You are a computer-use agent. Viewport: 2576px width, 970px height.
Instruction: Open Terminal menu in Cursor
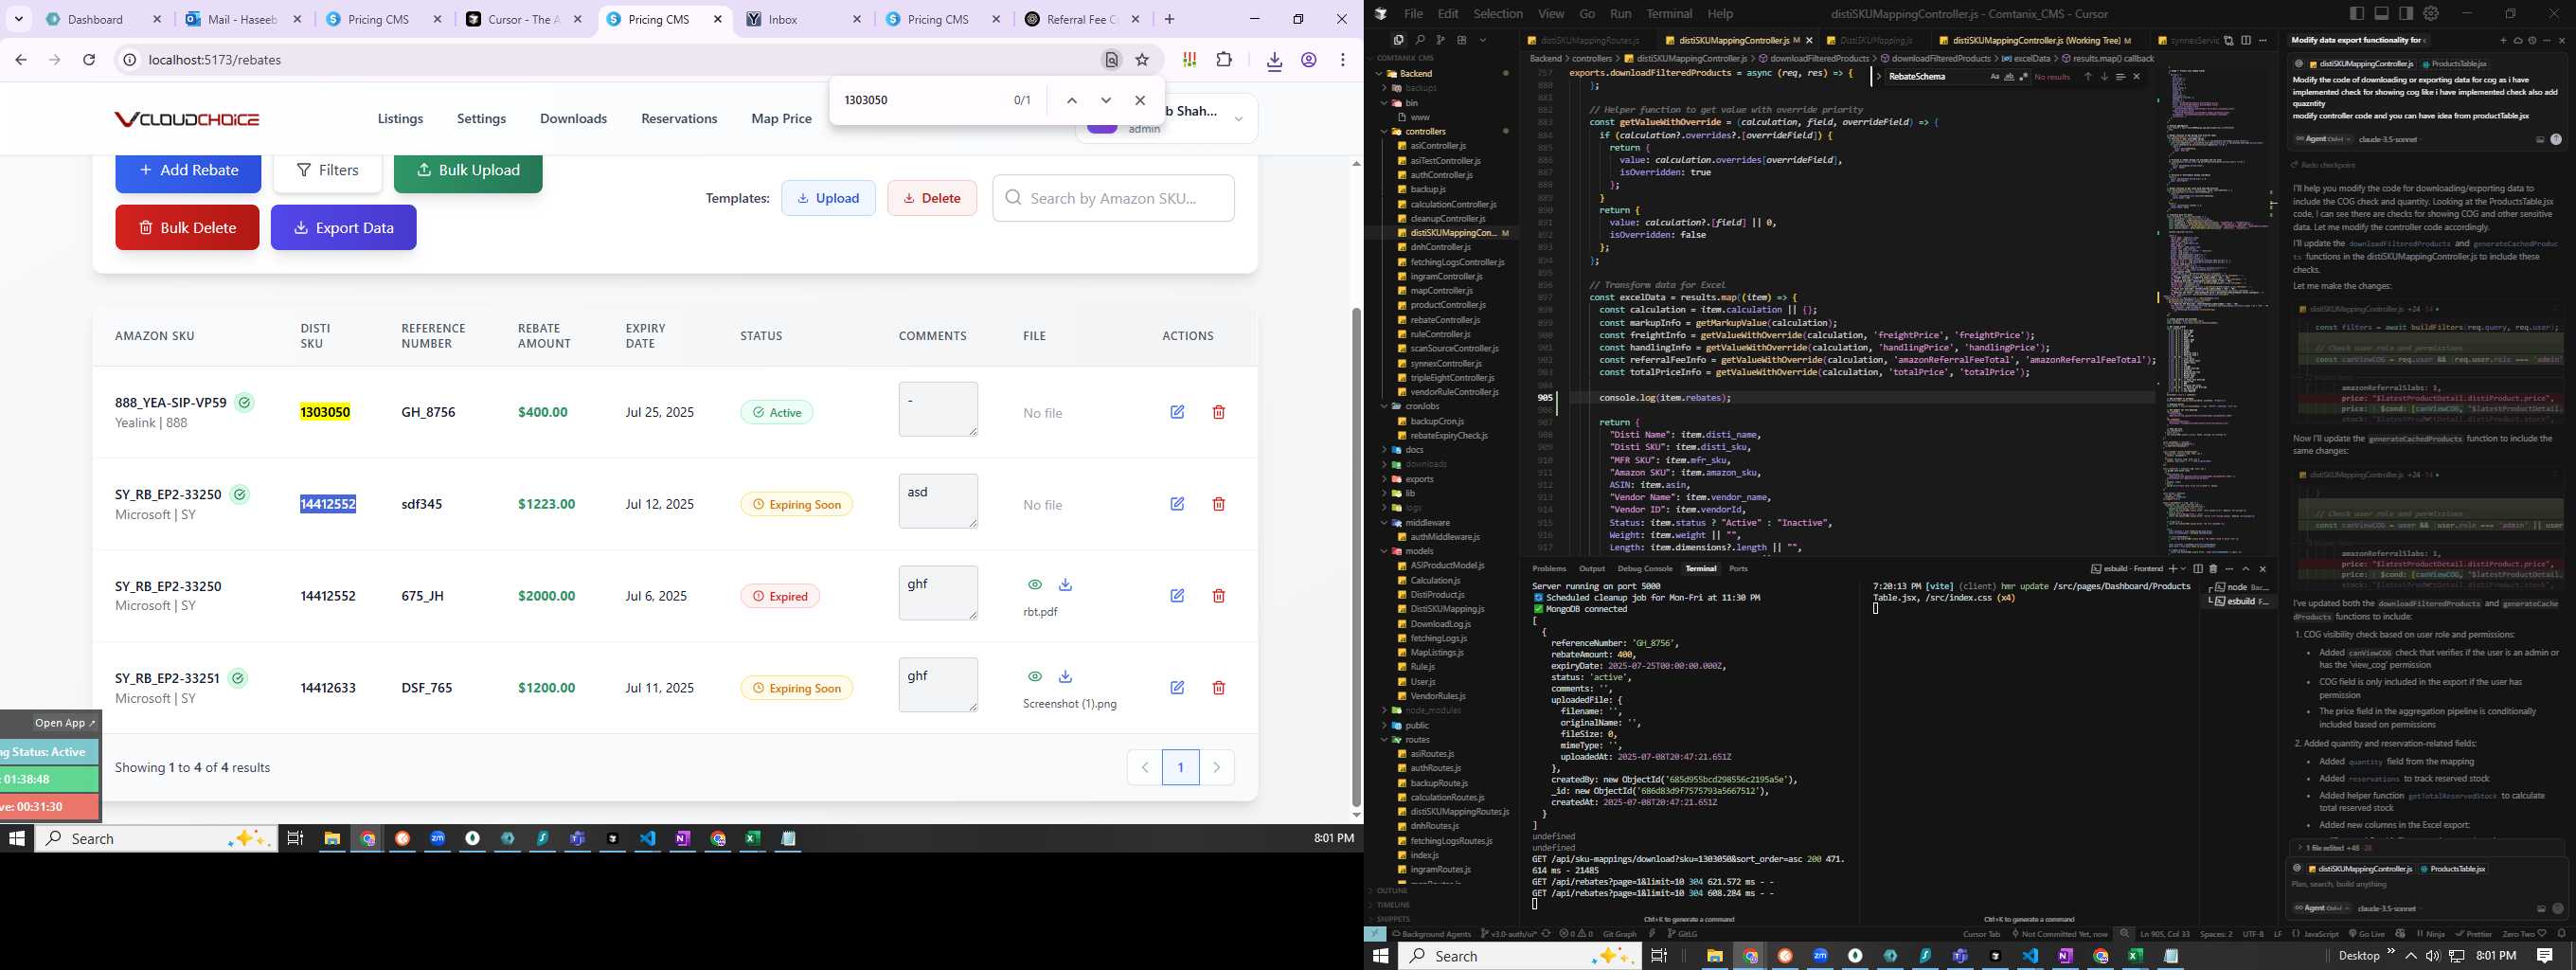coord(1670,14)
